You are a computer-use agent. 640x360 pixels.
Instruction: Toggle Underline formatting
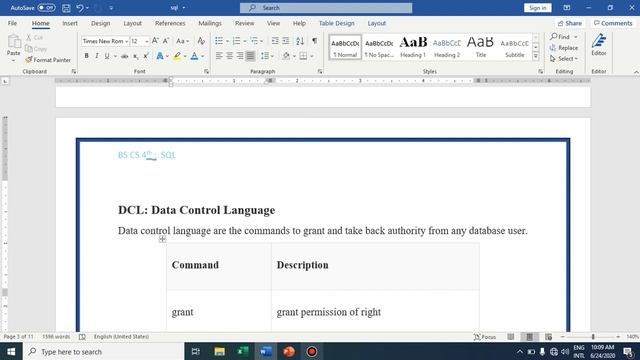point(107,56)
